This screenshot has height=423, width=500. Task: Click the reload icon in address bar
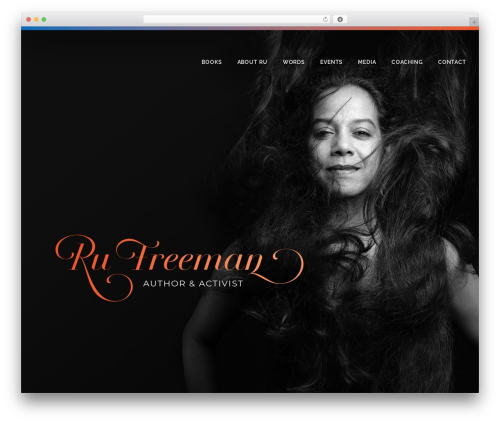tap(325, 20)
